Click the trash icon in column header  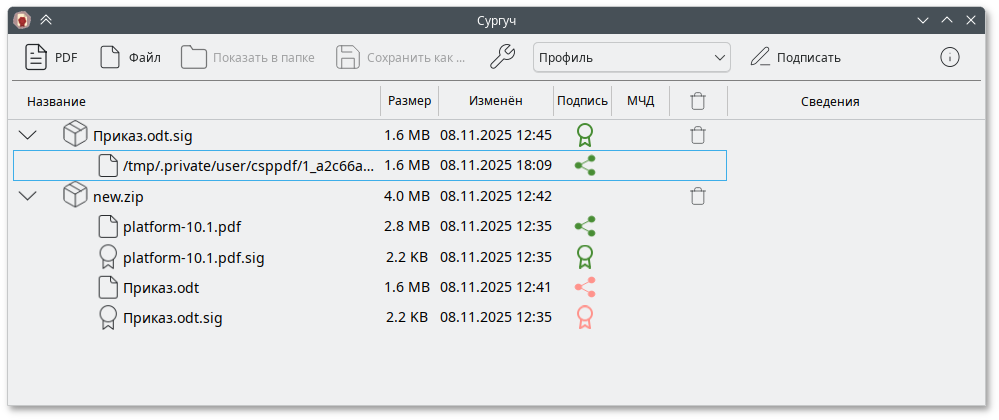698,101
